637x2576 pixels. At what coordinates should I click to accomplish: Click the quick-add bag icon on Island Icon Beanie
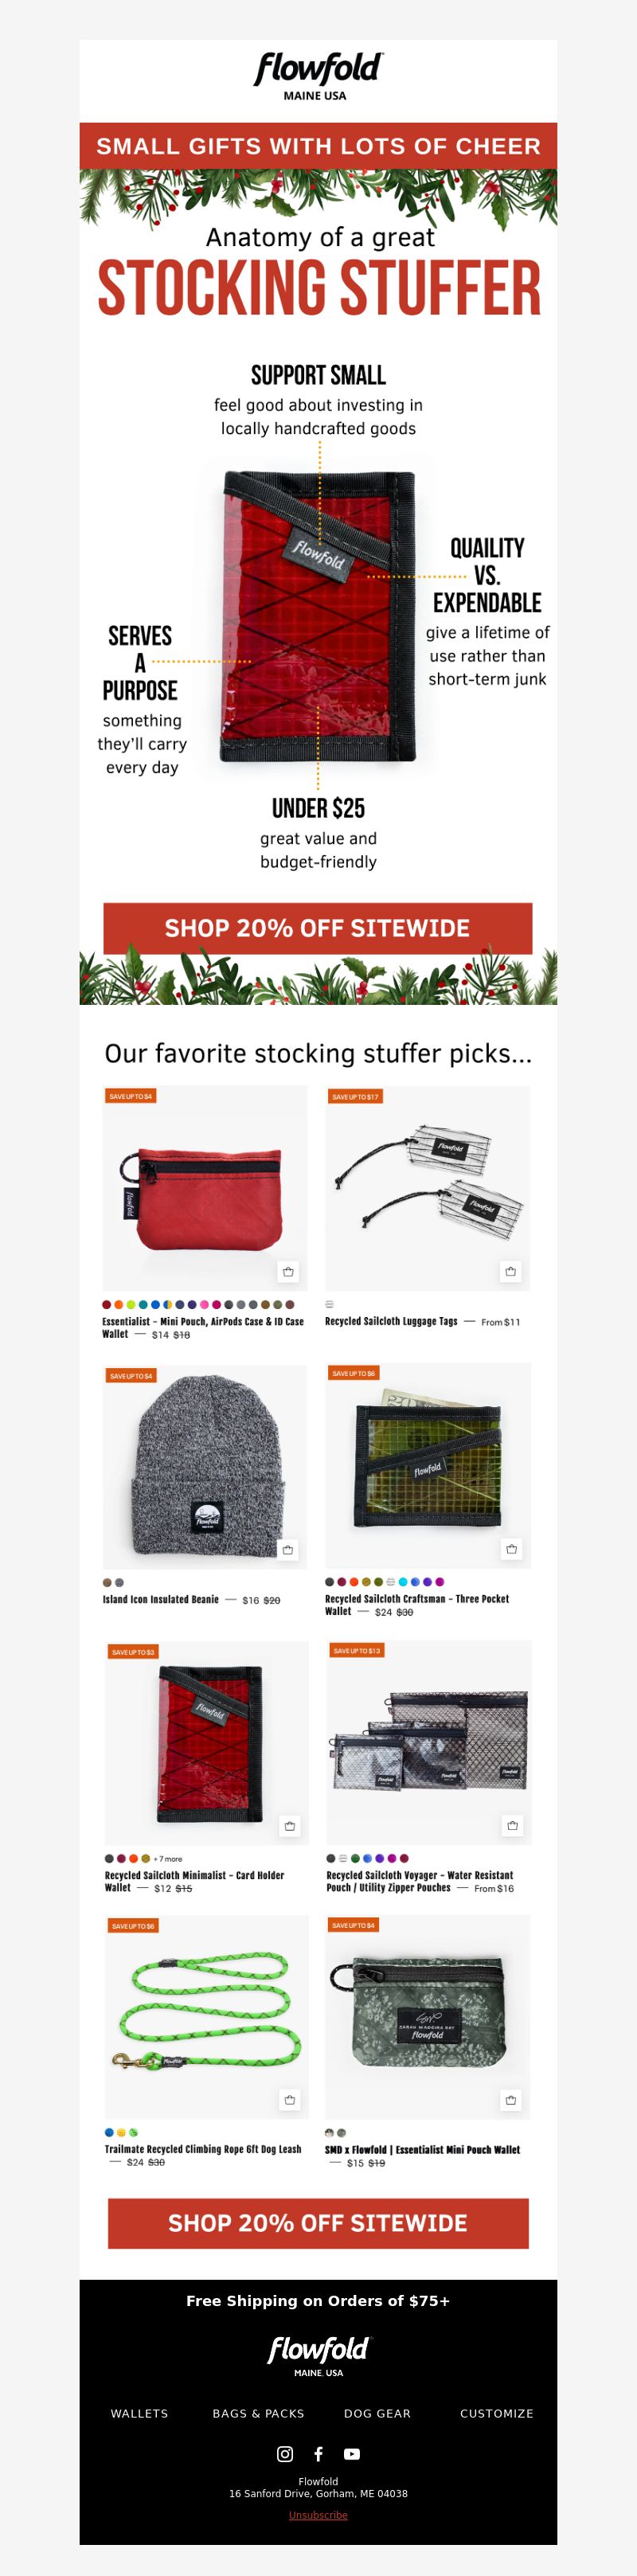tap(288, 1550)
